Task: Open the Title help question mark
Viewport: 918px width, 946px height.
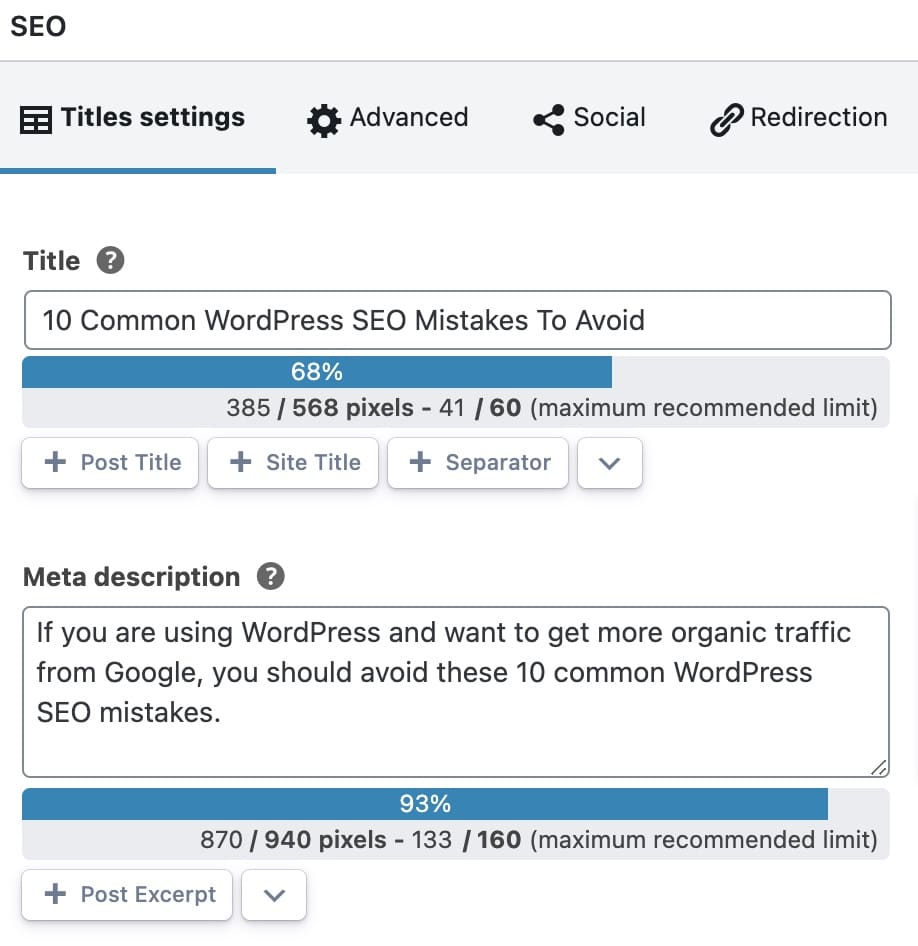Action: coord(110,261)
